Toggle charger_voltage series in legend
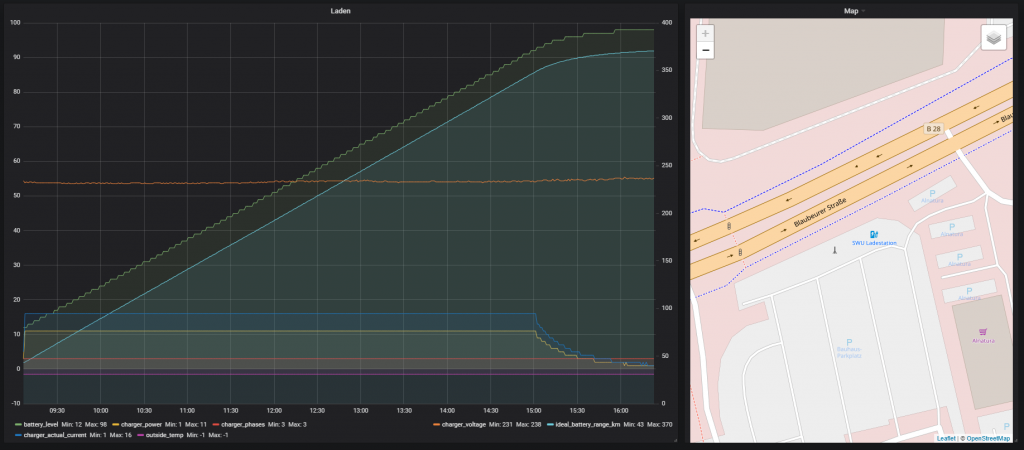 click(466, 425)
